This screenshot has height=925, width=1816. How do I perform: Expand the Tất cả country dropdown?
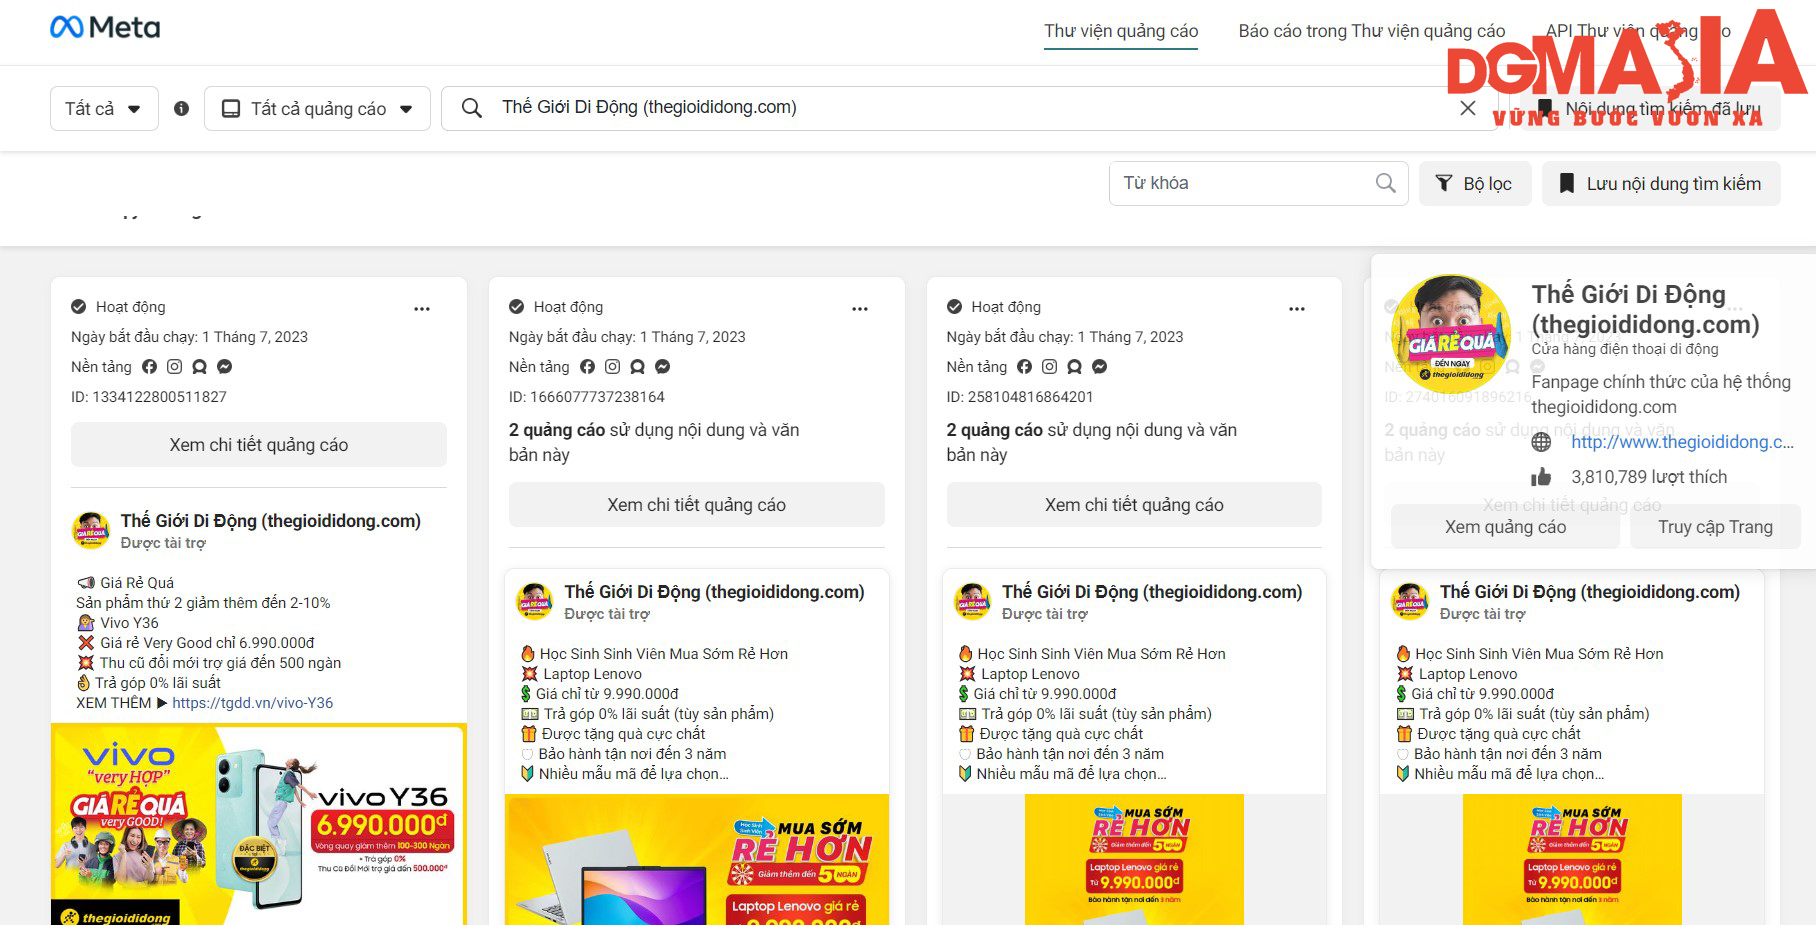pos(104,109)
